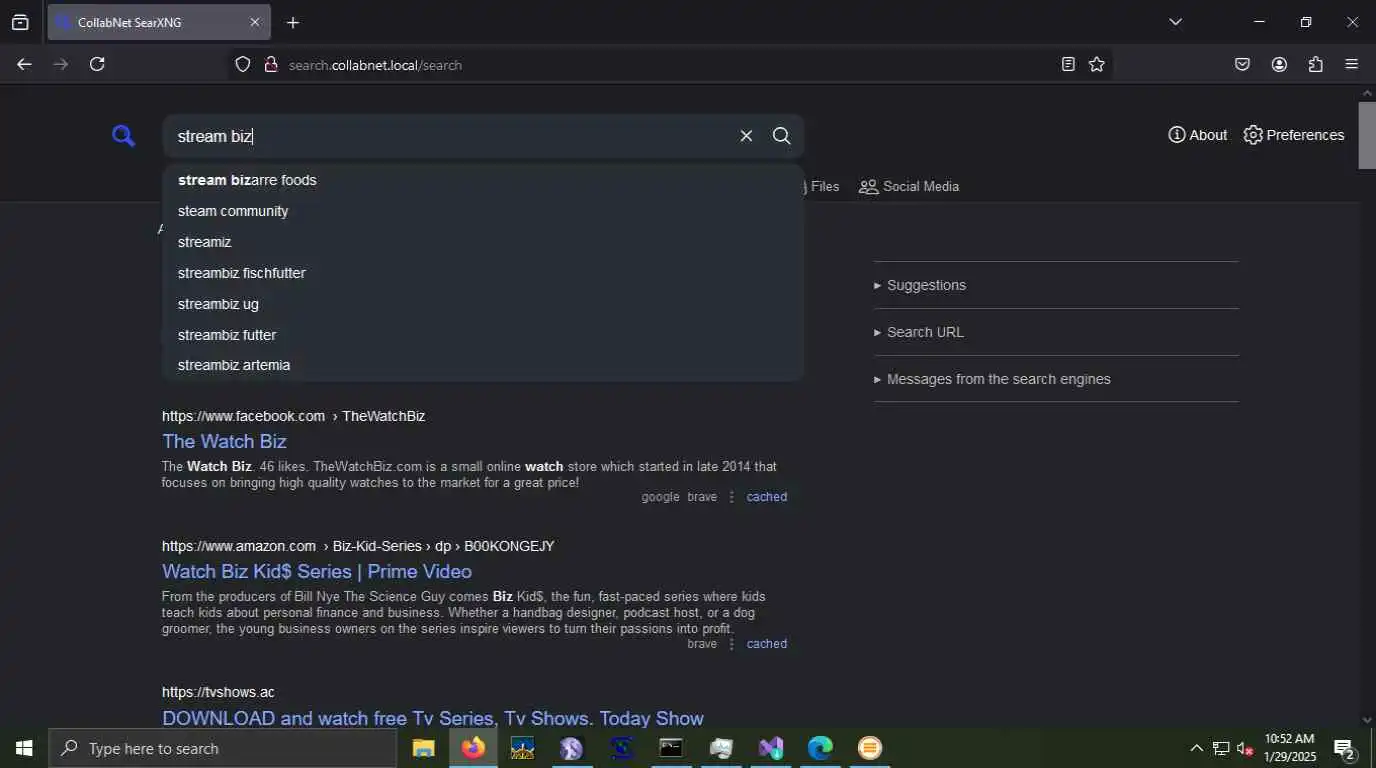Open File Explorer from the taskbar
This screenshot has width=1376, height=768.
424,748
